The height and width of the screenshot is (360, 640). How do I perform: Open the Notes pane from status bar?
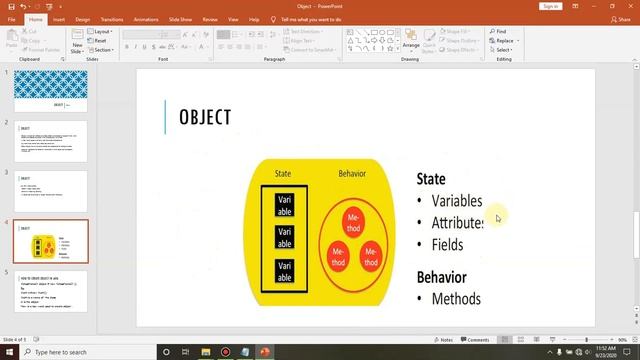(x=443, y=340)
